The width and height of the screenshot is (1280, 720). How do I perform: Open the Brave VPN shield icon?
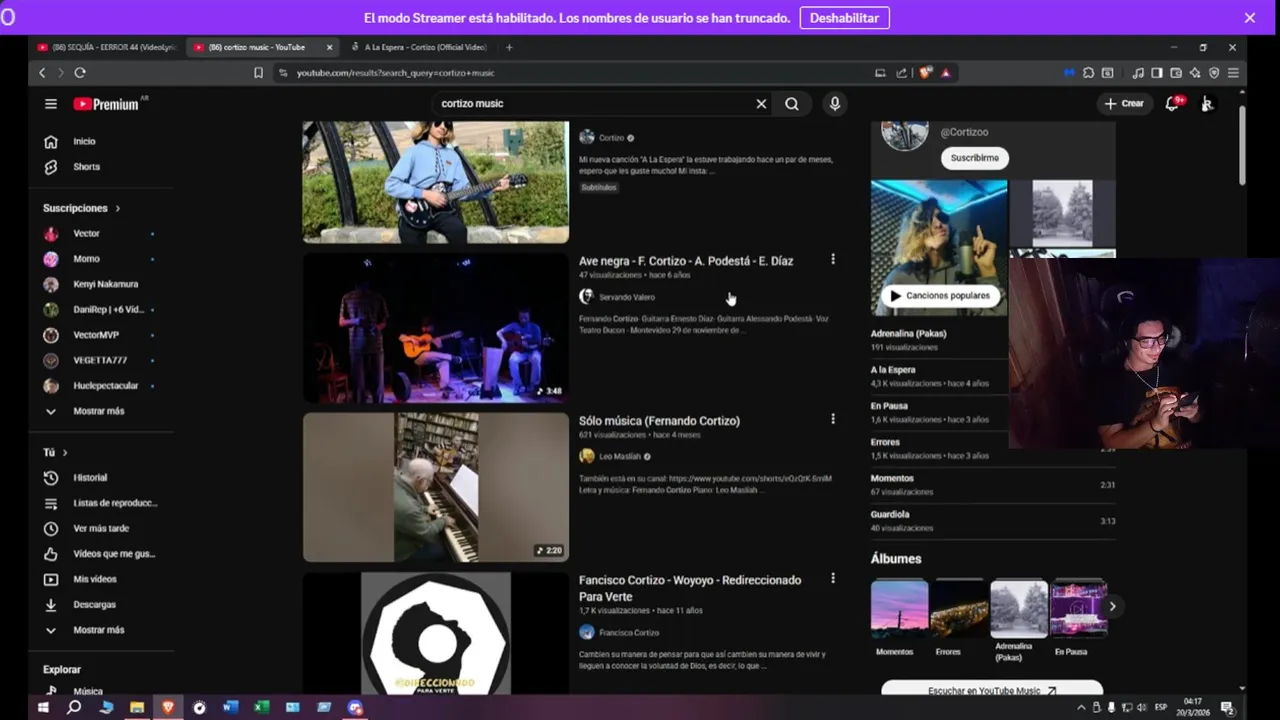point(1214,73)
